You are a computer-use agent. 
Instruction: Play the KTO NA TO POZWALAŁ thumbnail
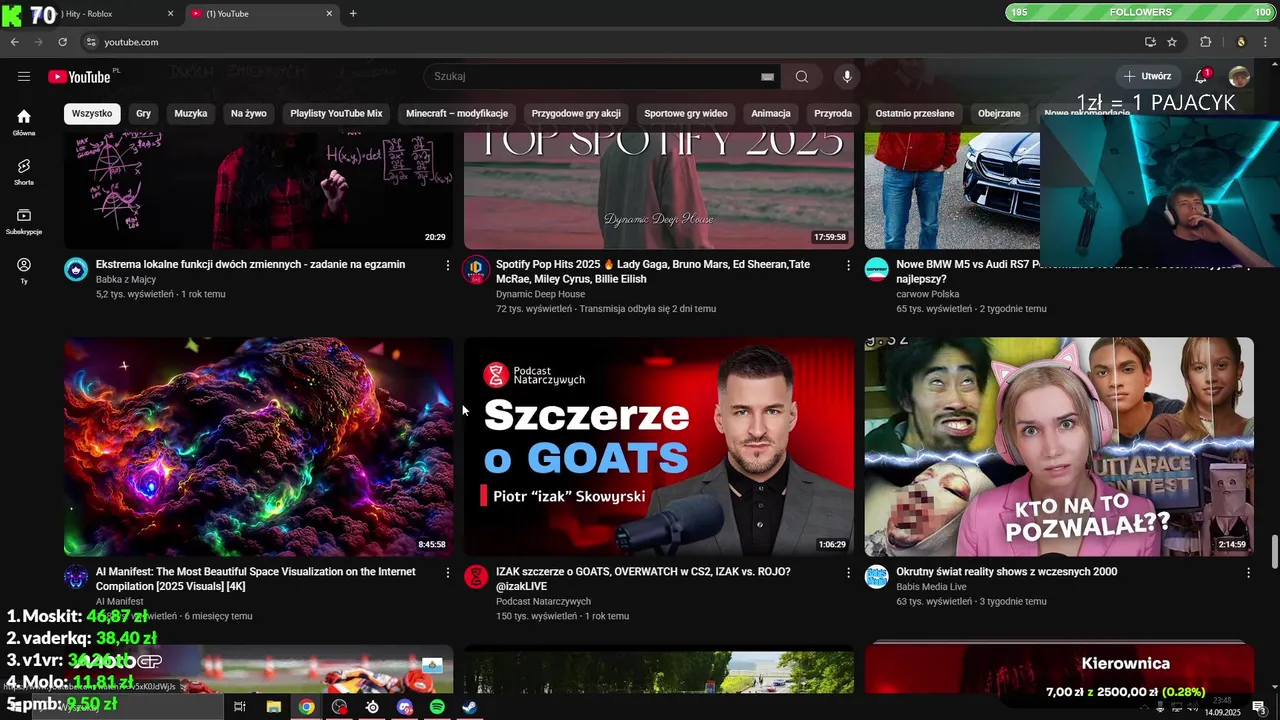[1059, 446]
